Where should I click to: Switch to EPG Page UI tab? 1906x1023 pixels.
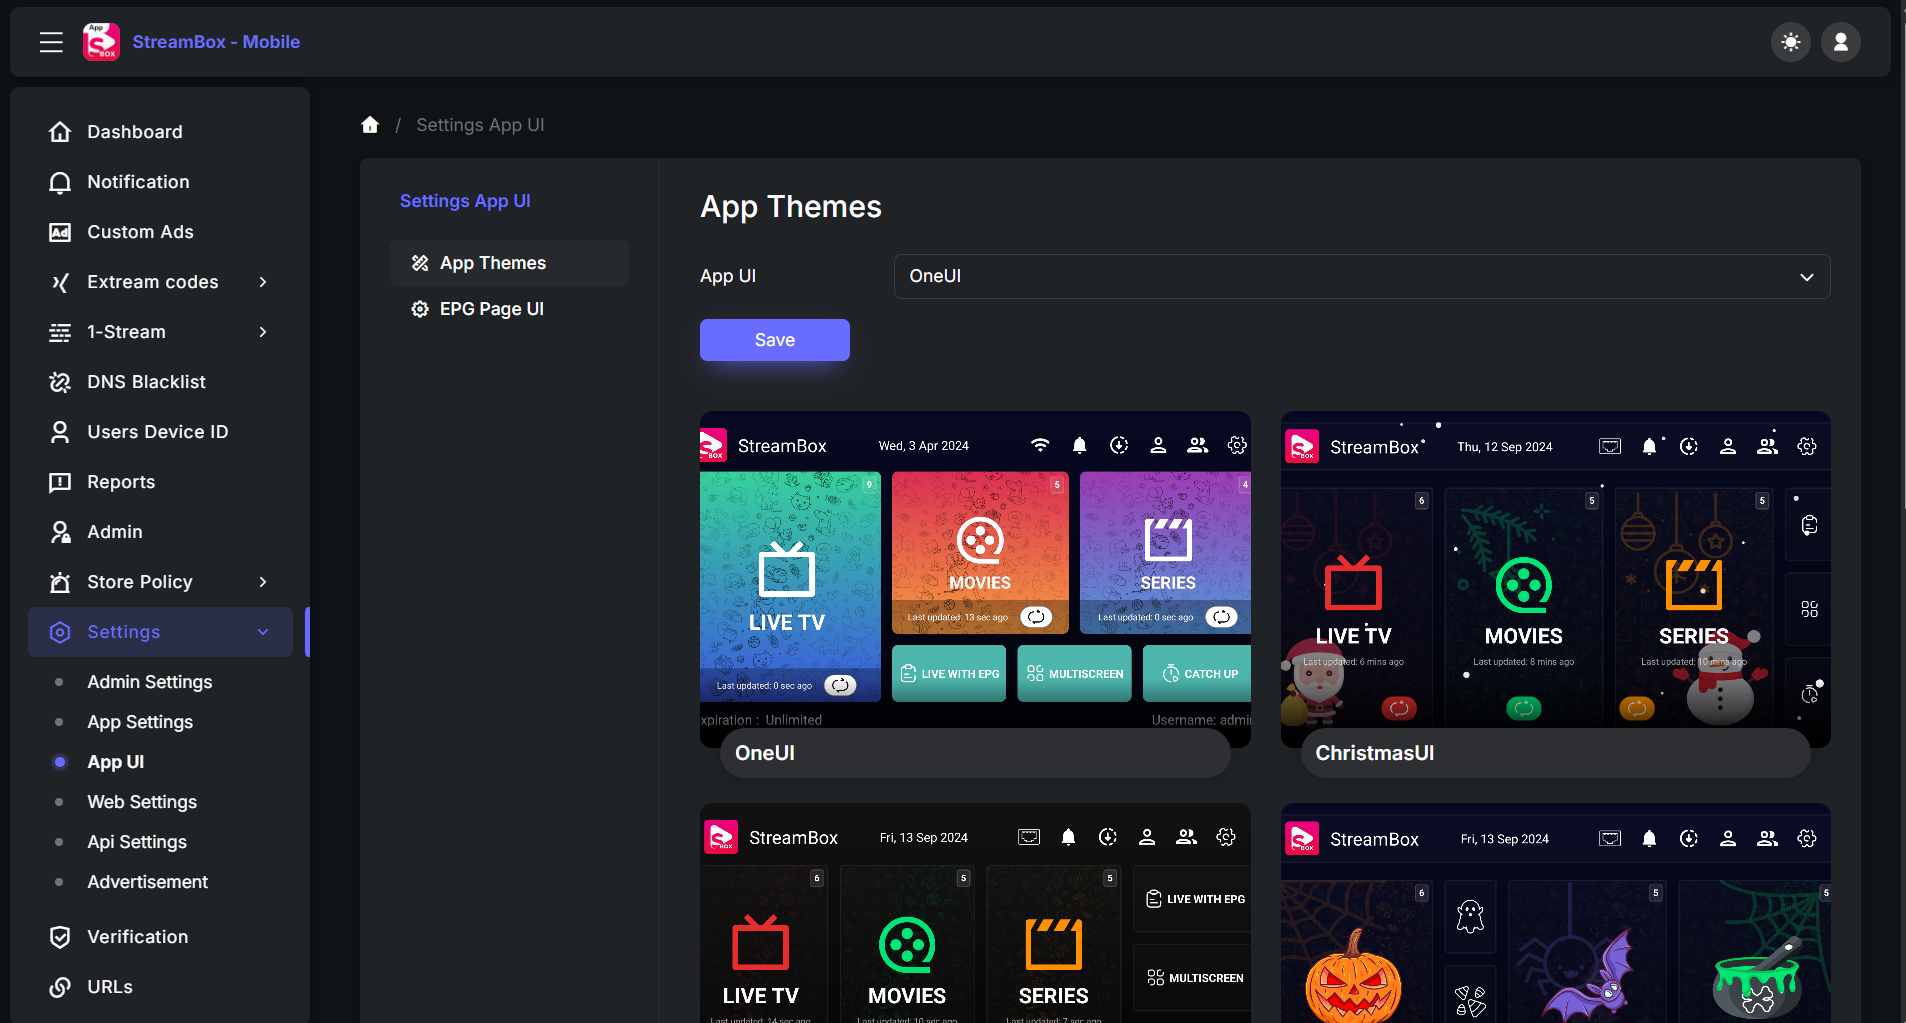[509, 309]
